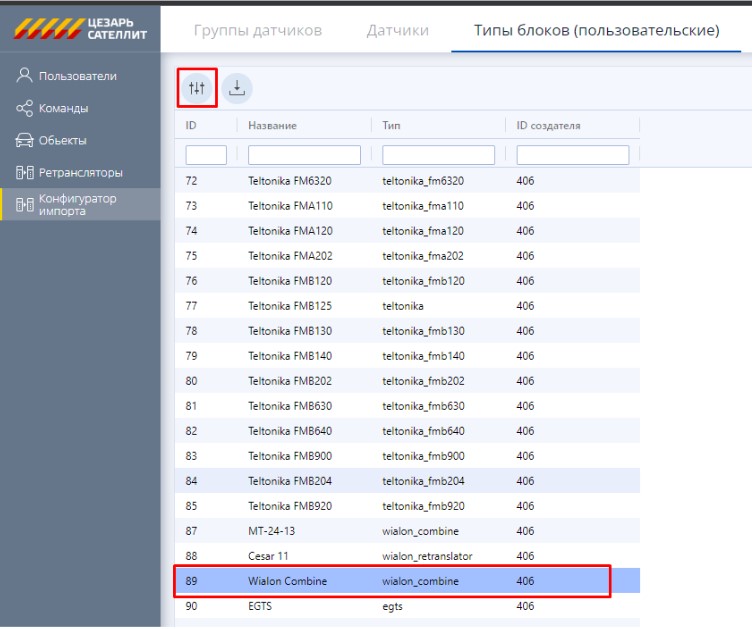Select the Teltonika FMB900 row
The width and height of the screenshot is (753, 629).
pyautogui.click(x=408, y=456)
